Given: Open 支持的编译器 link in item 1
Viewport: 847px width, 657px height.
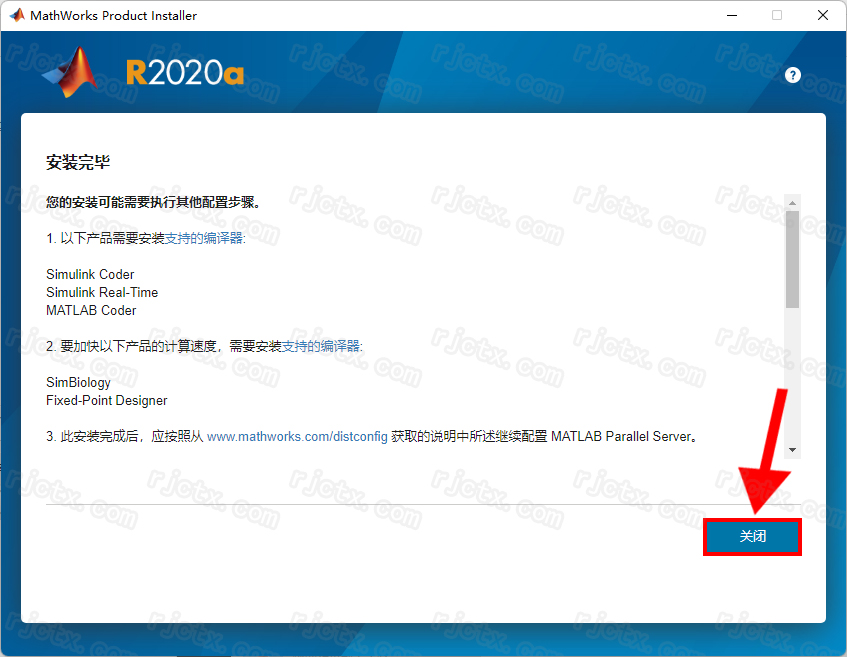Looking at the screenshot, I should click(205, 238).
